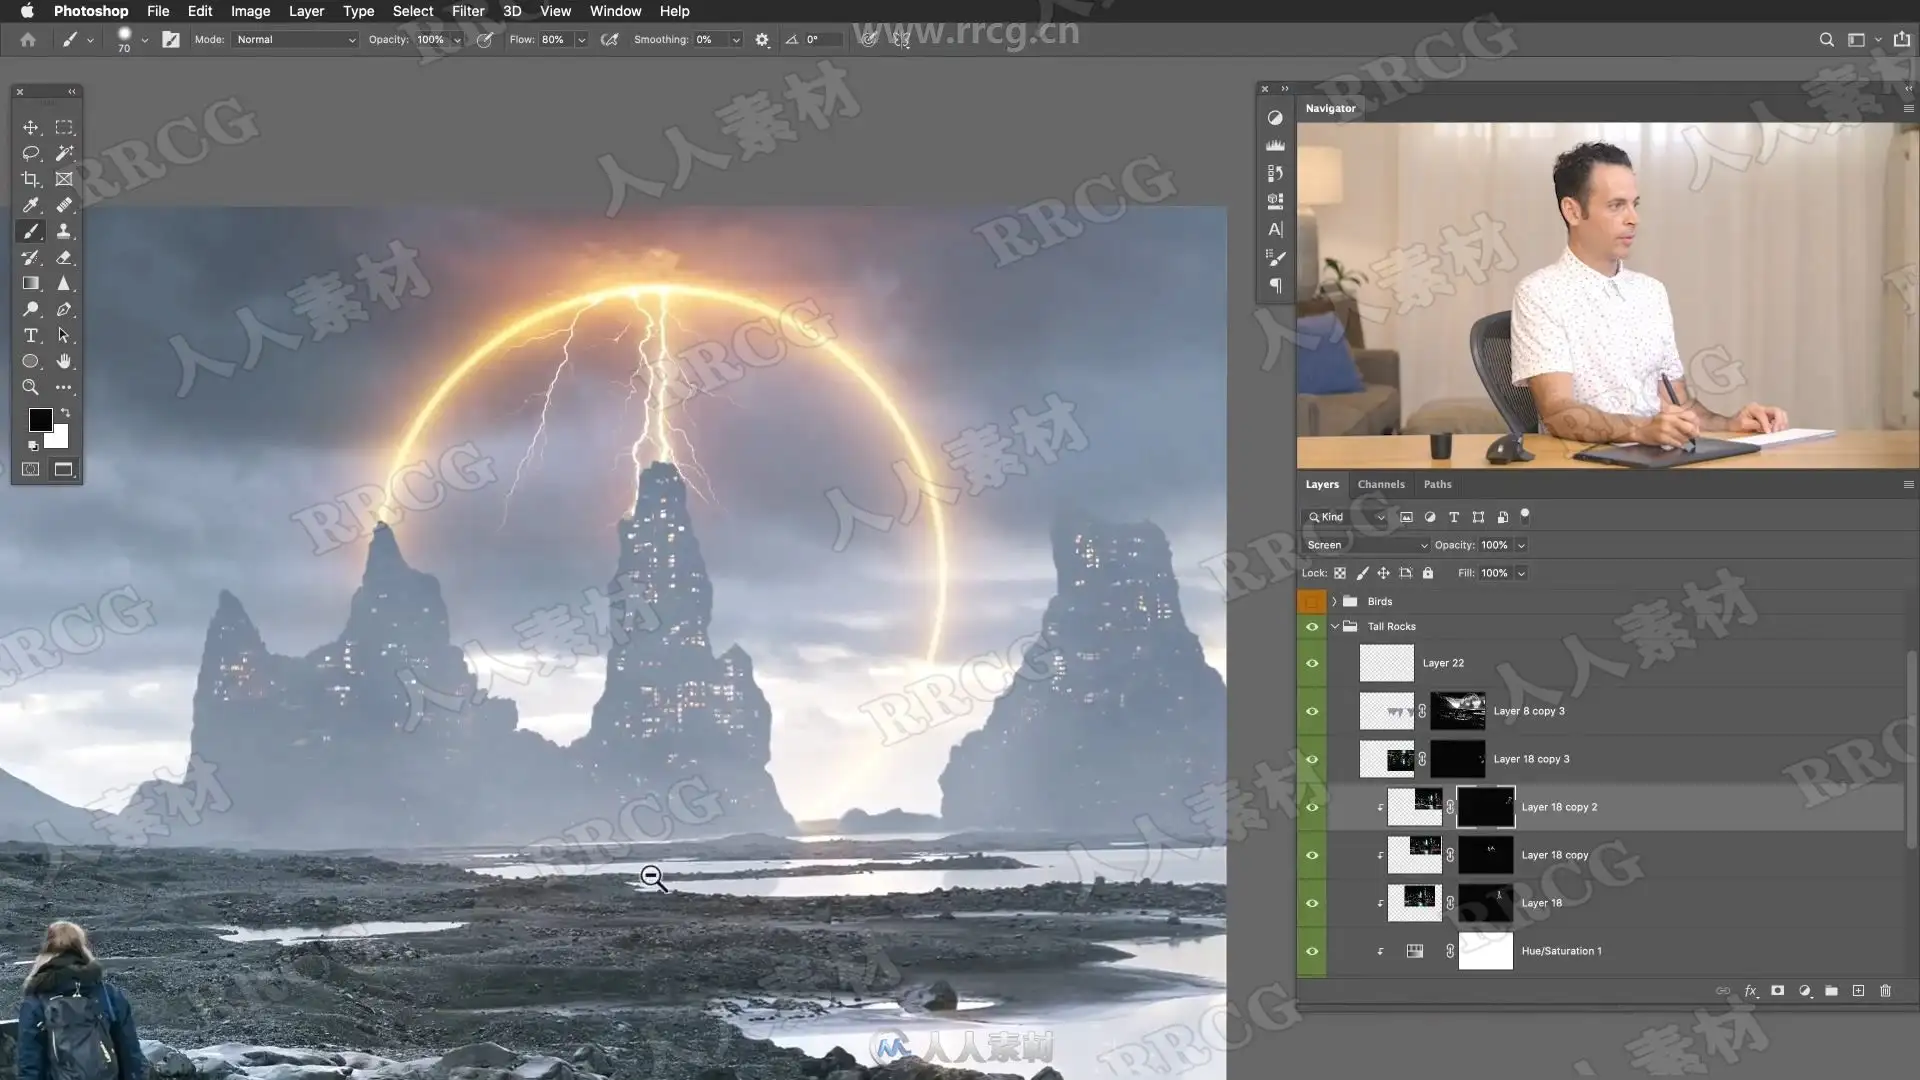The height and width of the screenshot is (1080, 1920).
Task: Switch to the Channels tab
Action: (x=1380, y=484)
